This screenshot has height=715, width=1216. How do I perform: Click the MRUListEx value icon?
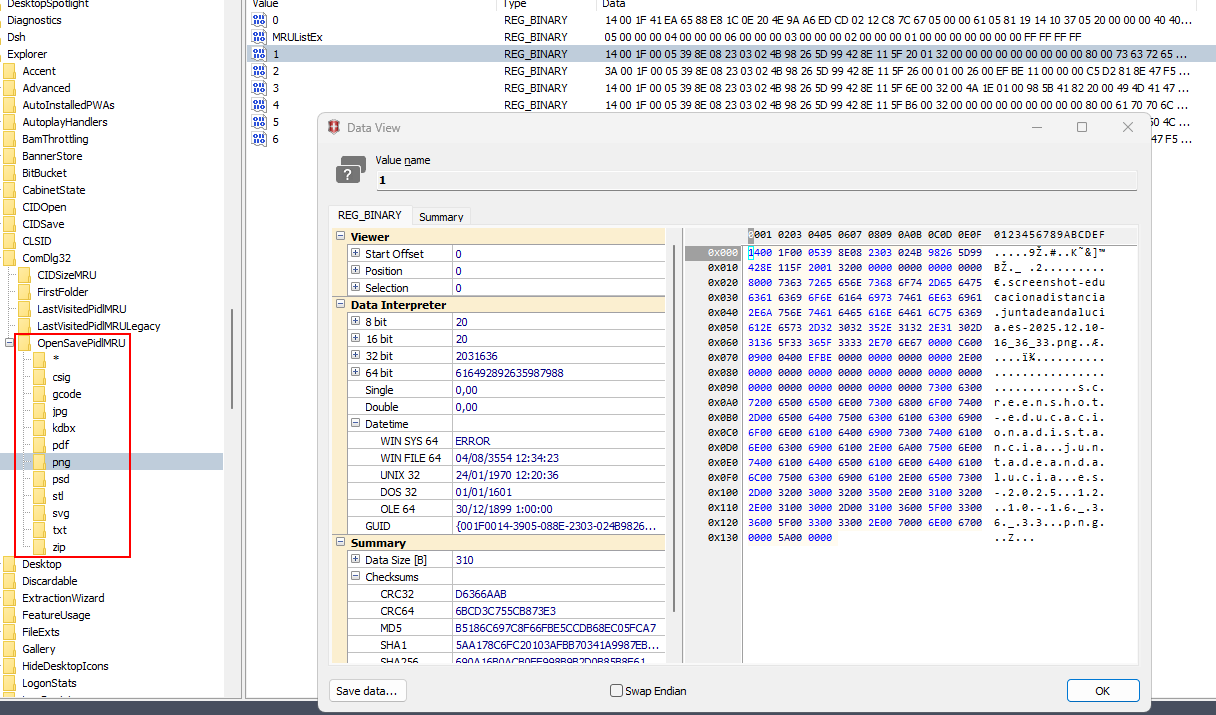pyautogui.click(x=259, y=37)
